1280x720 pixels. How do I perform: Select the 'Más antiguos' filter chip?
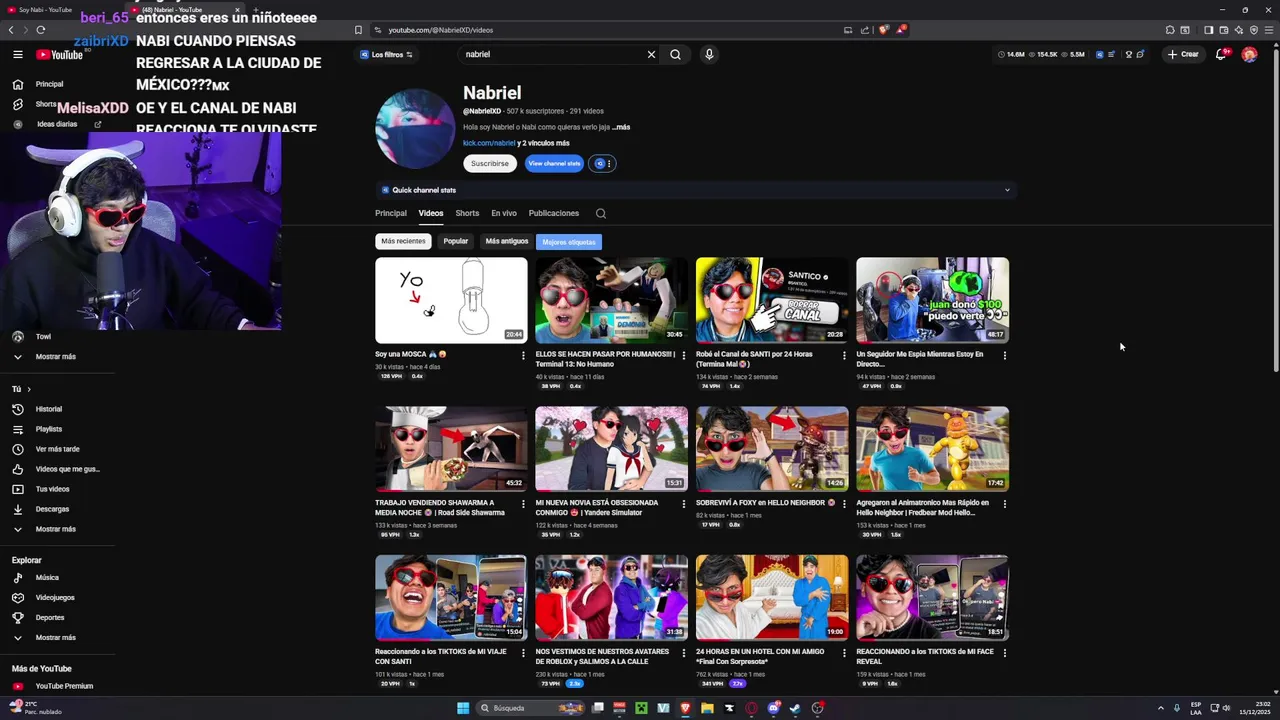pyautogui.click(x=507, y=241)
